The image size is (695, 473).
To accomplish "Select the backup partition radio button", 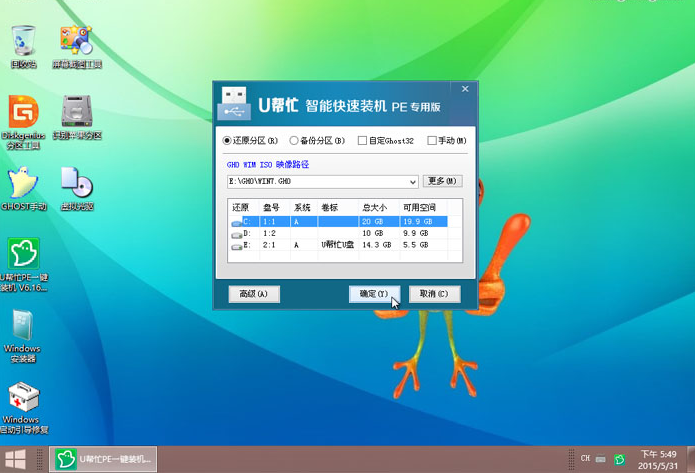I will [317, 141].
